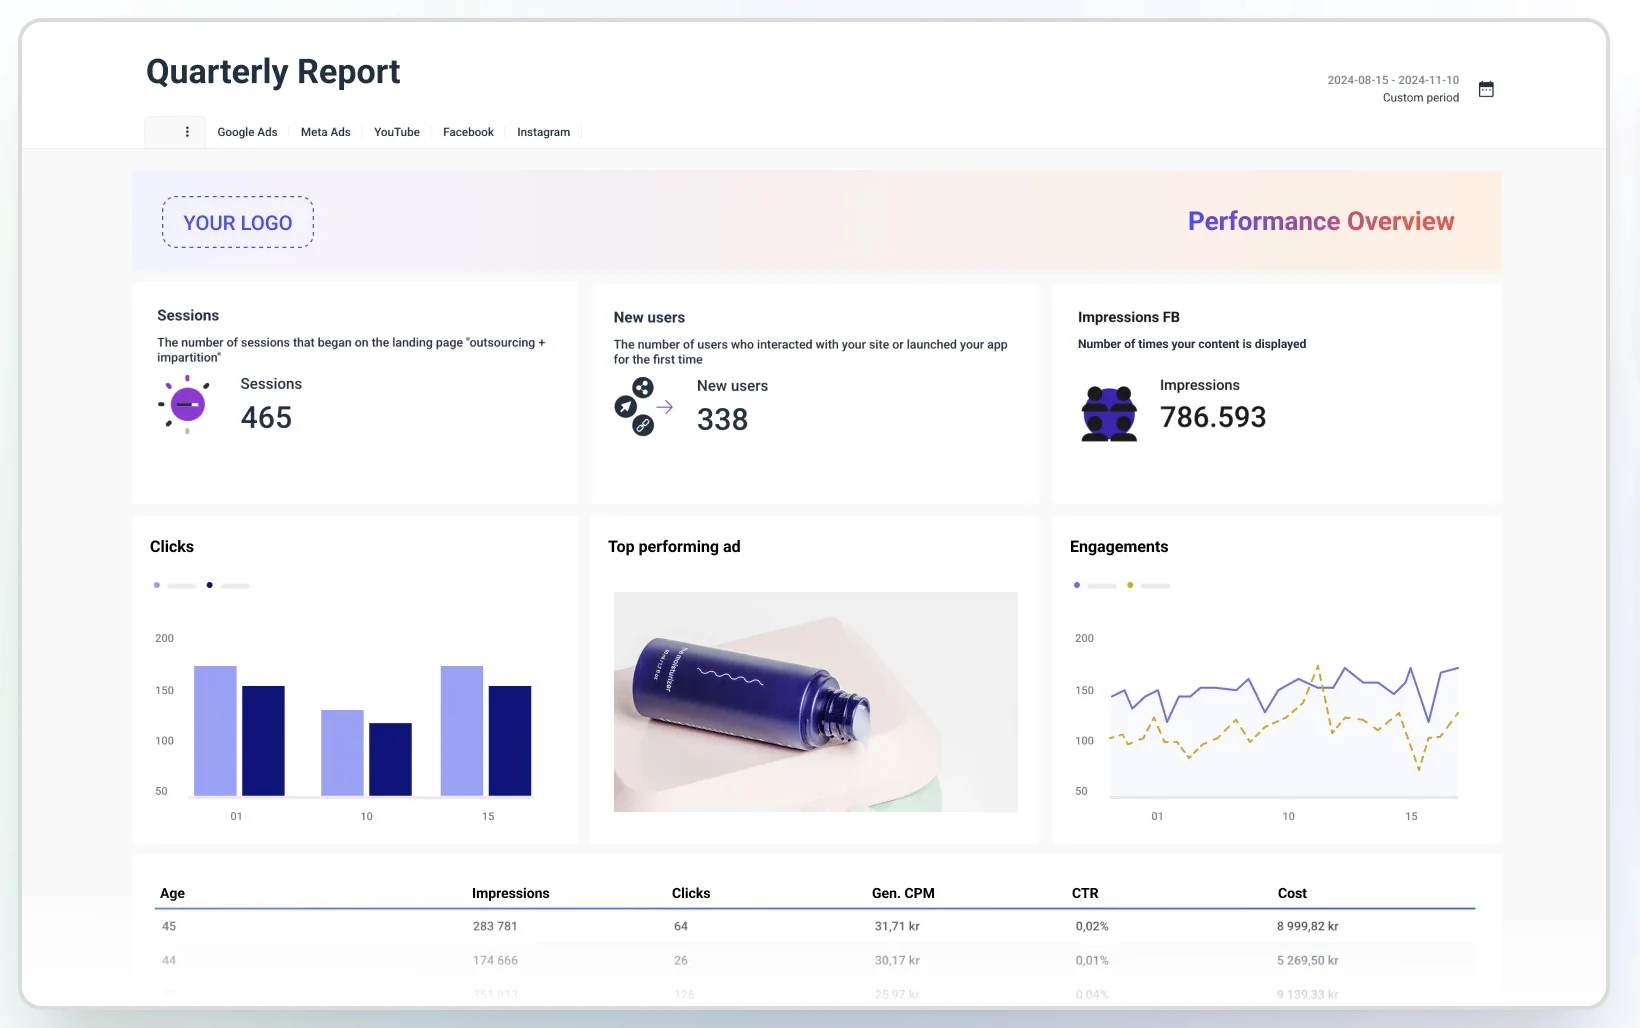The image size is (1640, 1028).
Task: Click the New users value 338
Action: point(722,419)
